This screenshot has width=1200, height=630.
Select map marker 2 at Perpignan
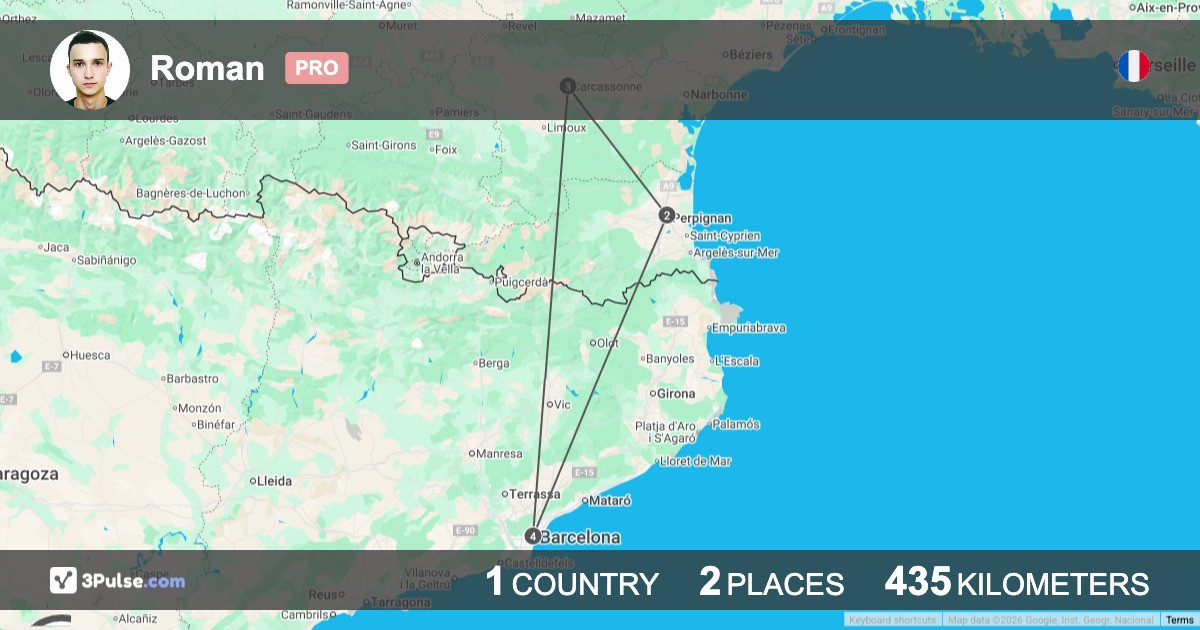(666, 215)
